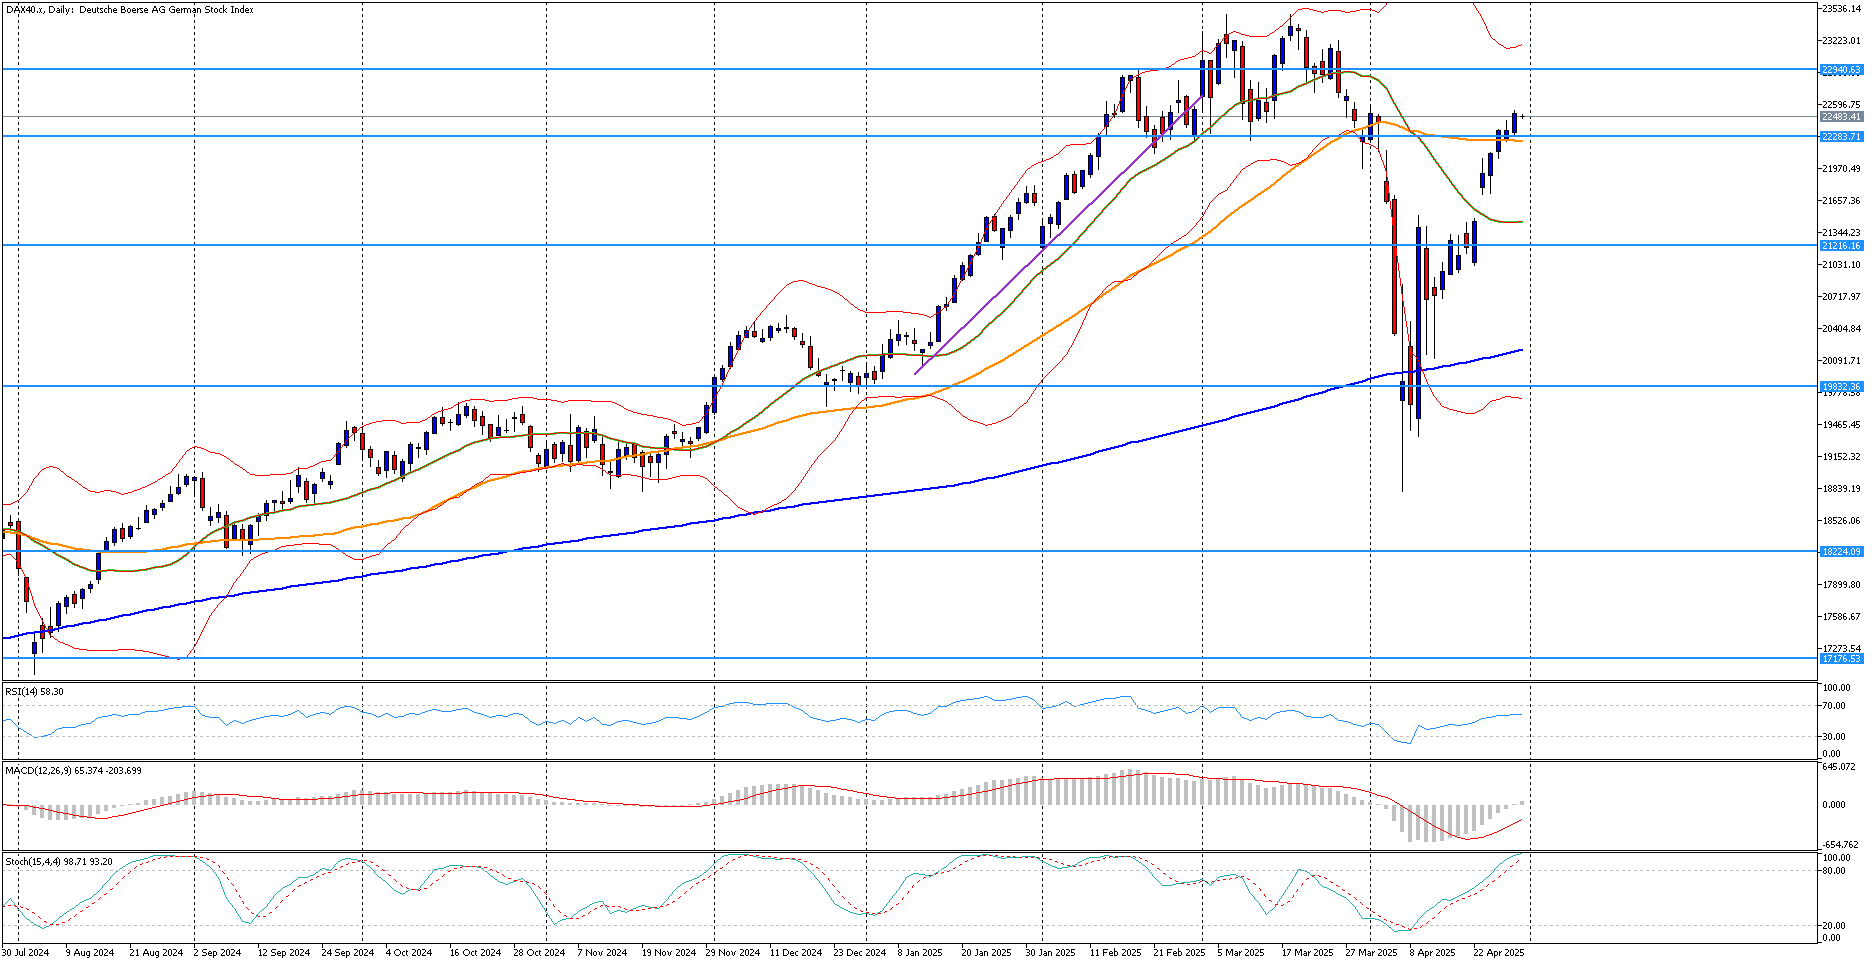This screenshot has height=964, width=1875.
Task: Click the 21657.36 price scale label
Action: (x=1841, y=200)
